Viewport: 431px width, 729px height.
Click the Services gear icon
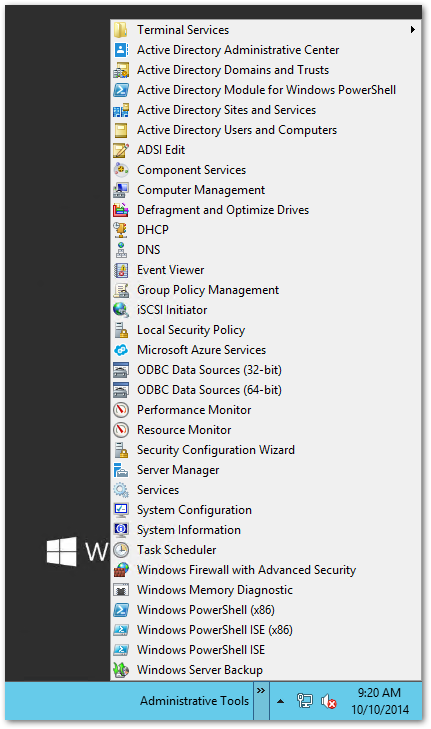[x=121, y=490]
